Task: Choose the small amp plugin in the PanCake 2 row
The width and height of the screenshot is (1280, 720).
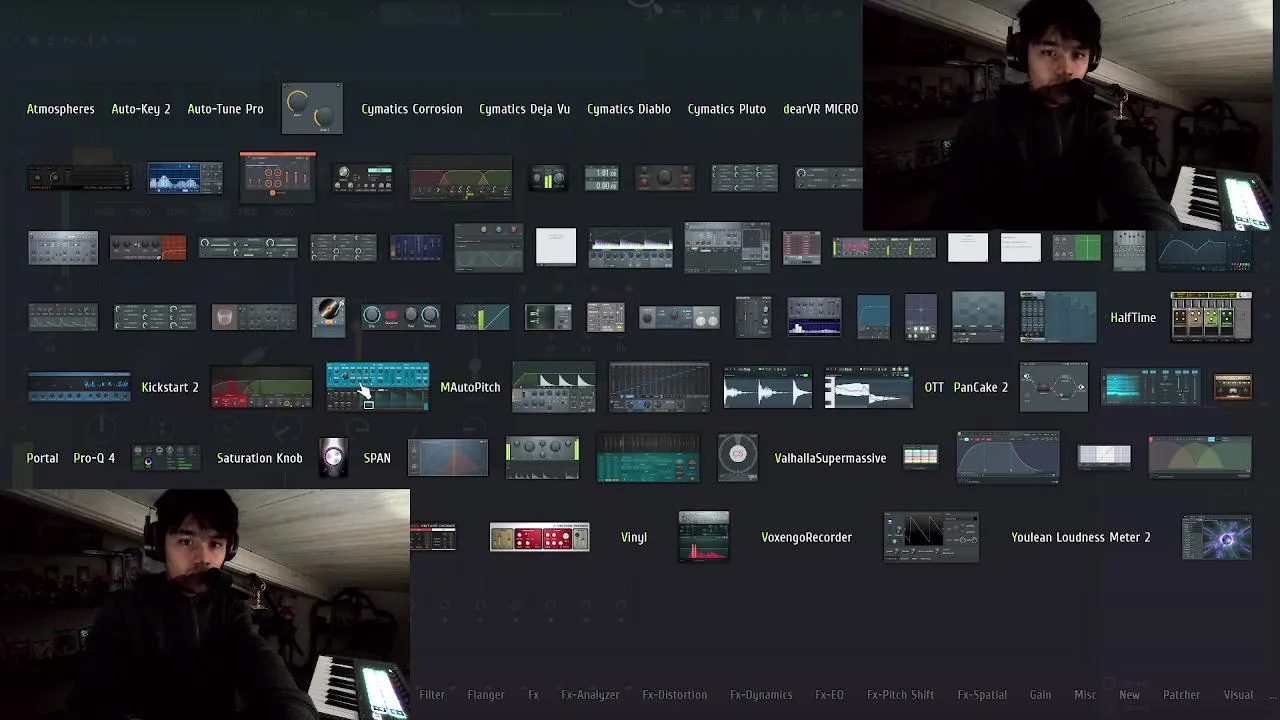Action: pos(1232,387)
